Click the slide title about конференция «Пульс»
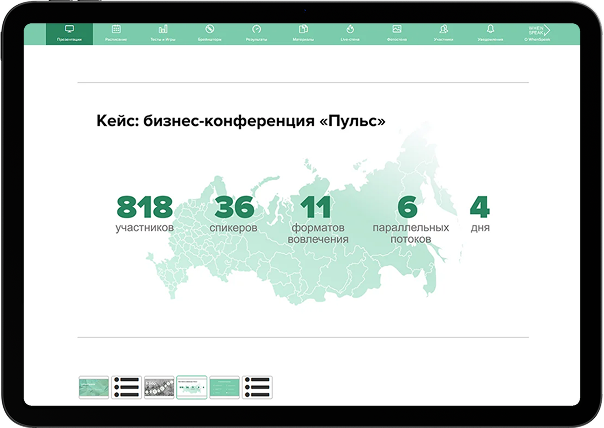This screenshot has height=428, width=604. [241, 120]
